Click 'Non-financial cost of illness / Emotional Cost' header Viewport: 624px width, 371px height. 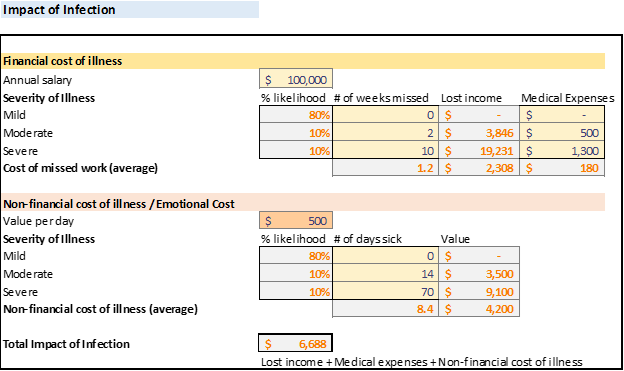[303, 203]
